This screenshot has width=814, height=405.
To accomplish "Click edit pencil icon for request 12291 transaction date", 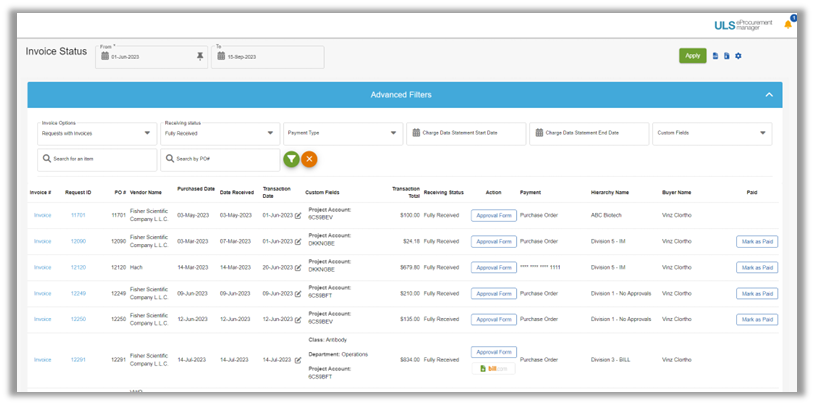I will (x=298, y=359).
